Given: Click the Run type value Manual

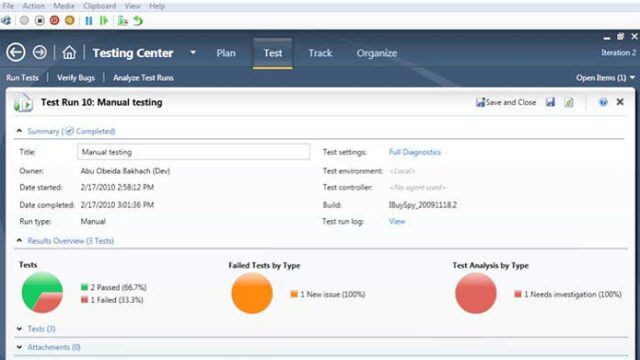Looking at the screenshot, I should (x=93, y=221).
